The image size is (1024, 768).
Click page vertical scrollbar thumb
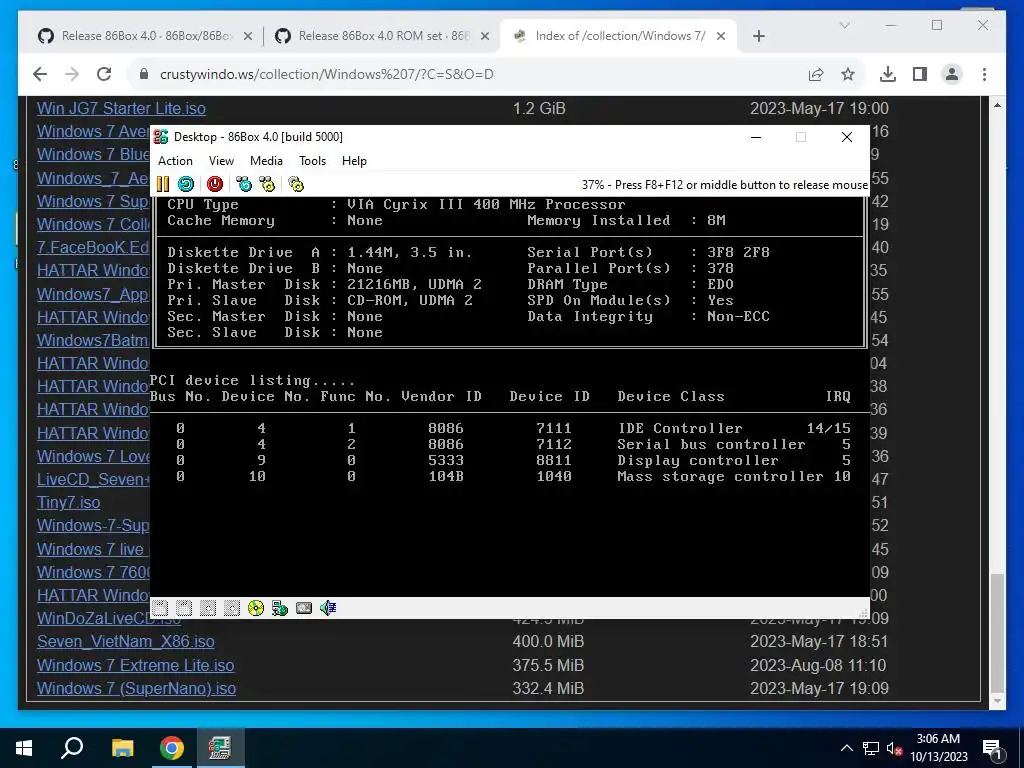point(997,632)
